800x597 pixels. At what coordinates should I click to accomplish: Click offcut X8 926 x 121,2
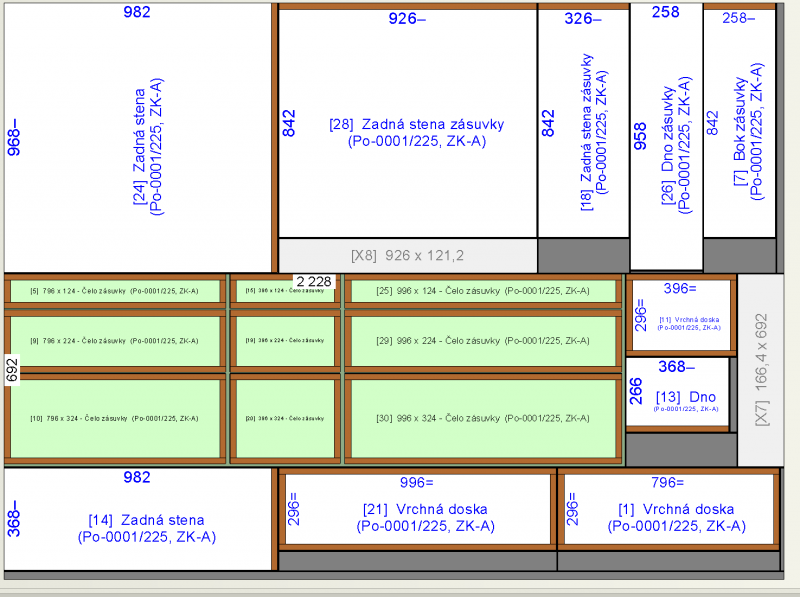[408, 256]
